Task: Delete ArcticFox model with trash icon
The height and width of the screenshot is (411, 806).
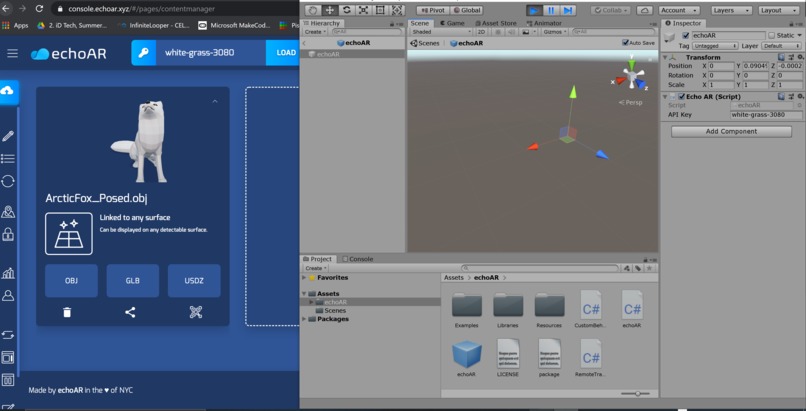Action: point(67,312)
